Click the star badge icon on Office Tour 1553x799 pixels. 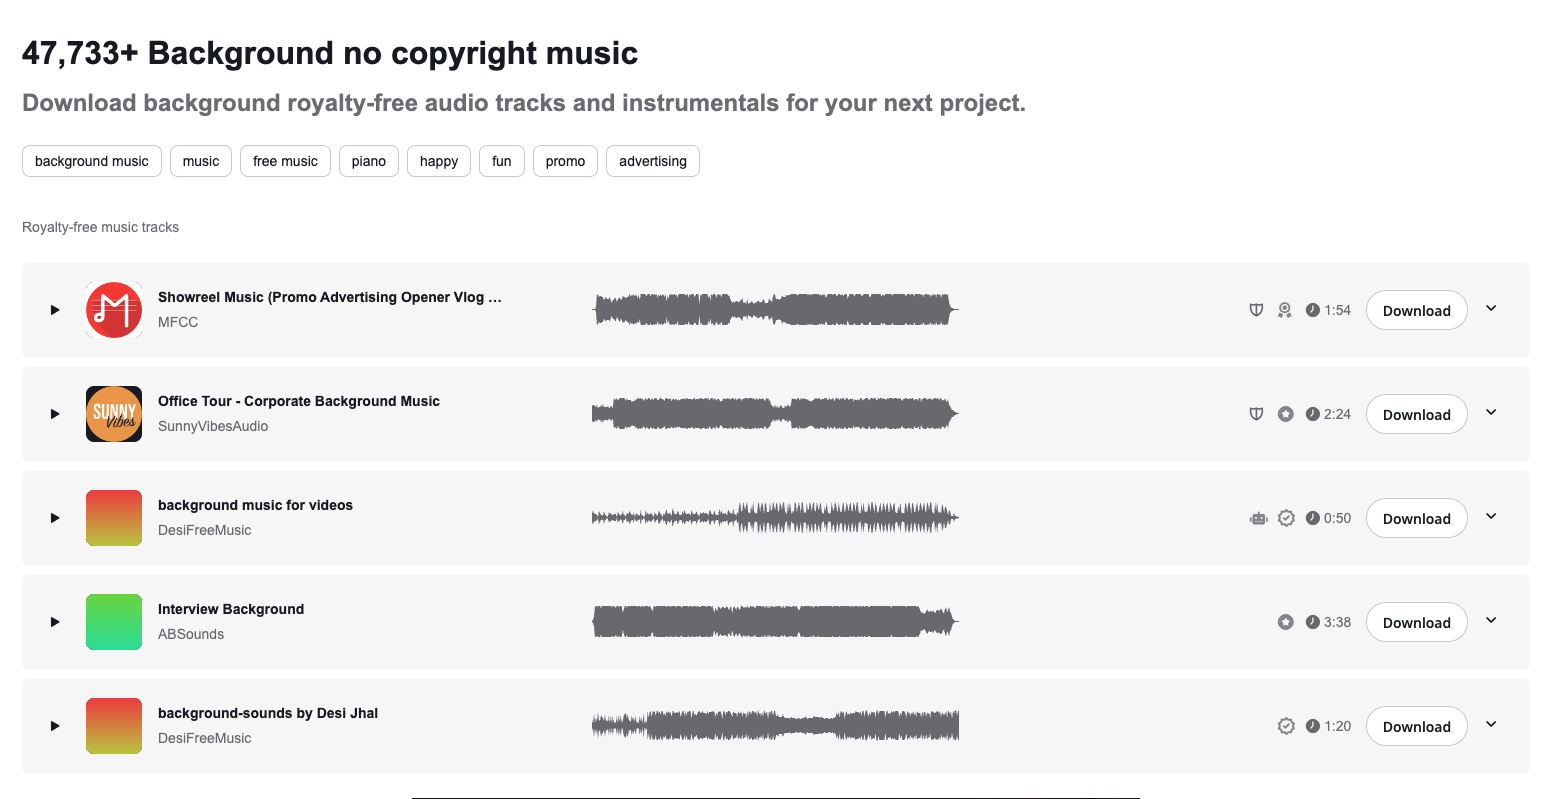pos(1286,414)
